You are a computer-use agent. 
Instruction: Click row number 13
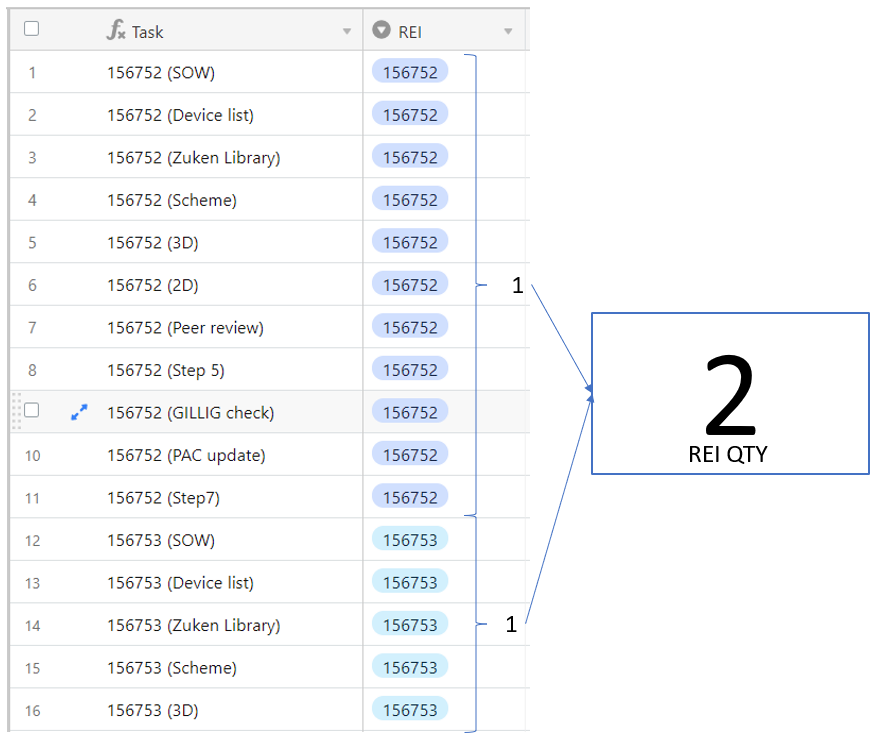[x=32, y=583]
